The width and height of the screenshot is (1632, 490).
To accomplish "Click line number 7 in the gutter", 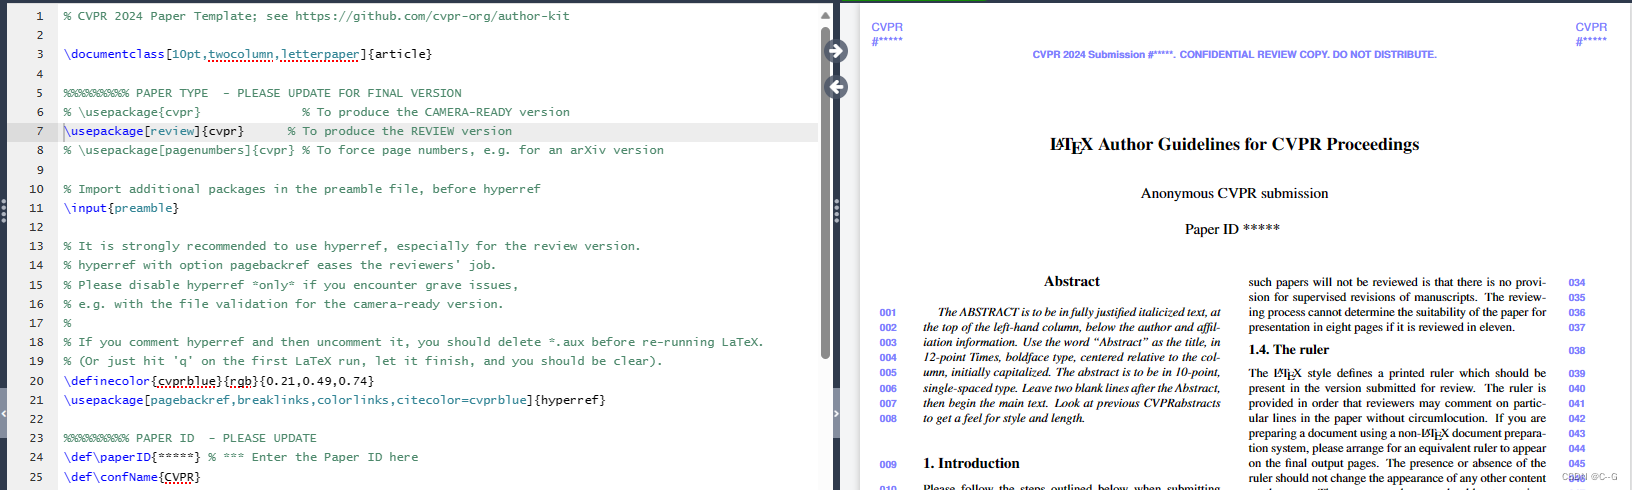I will click(40, 131).
